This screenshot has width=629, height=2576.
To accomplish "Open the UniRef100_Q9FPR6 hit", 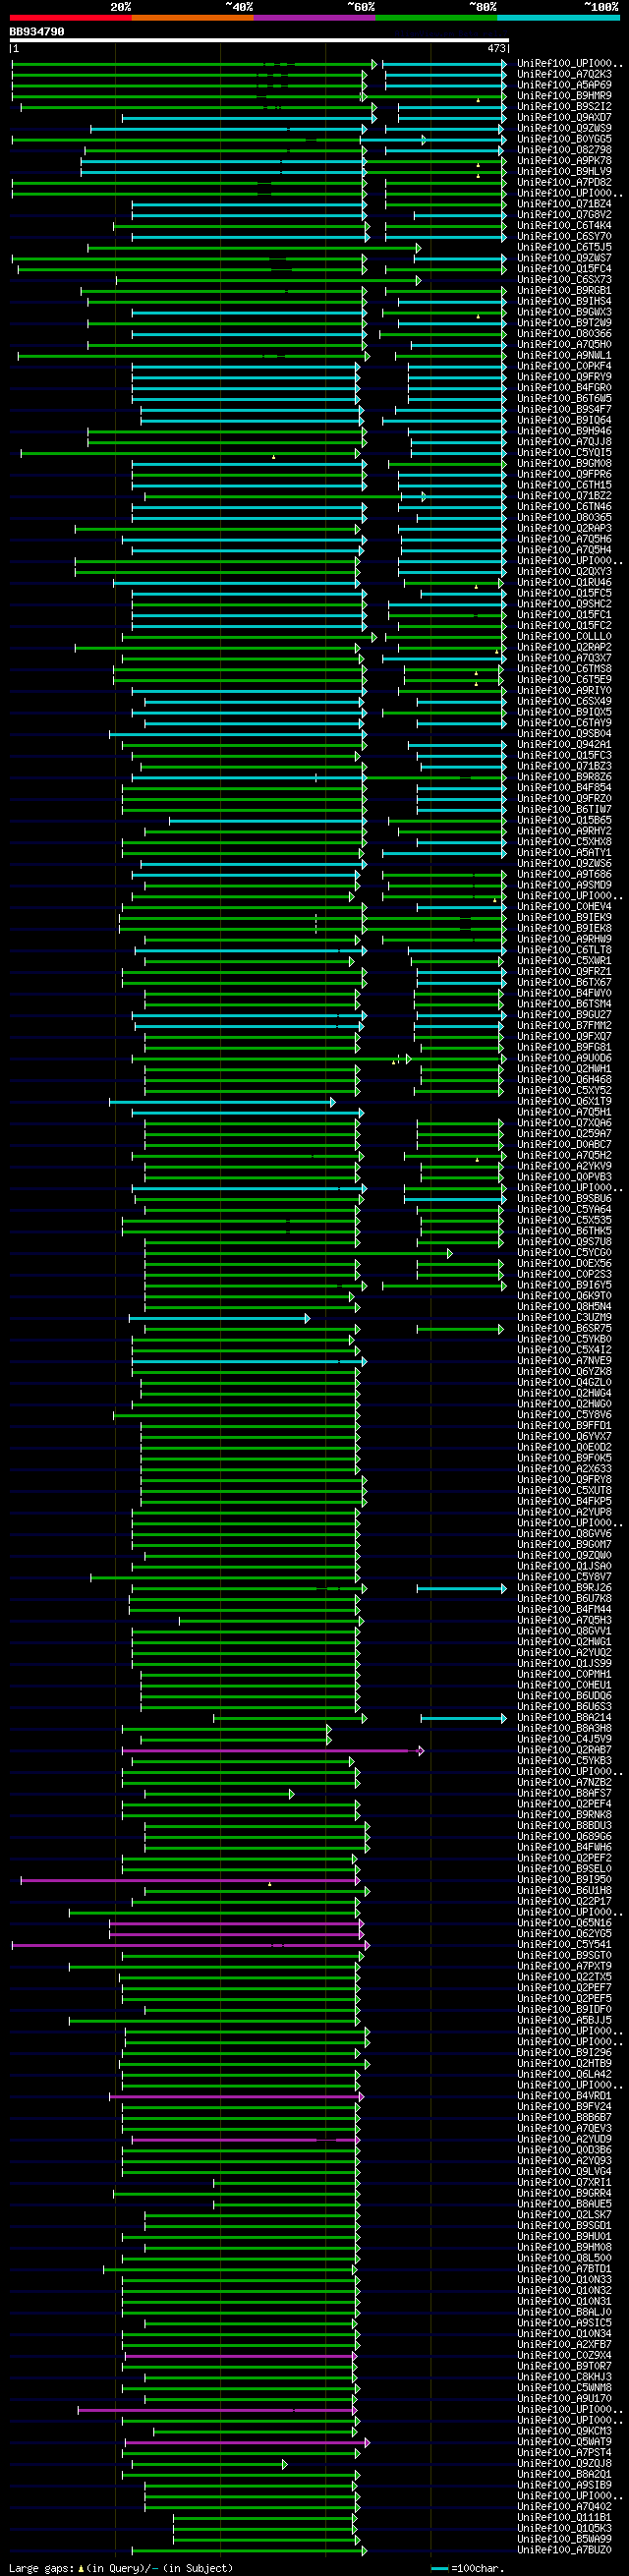I will (564, 474).
